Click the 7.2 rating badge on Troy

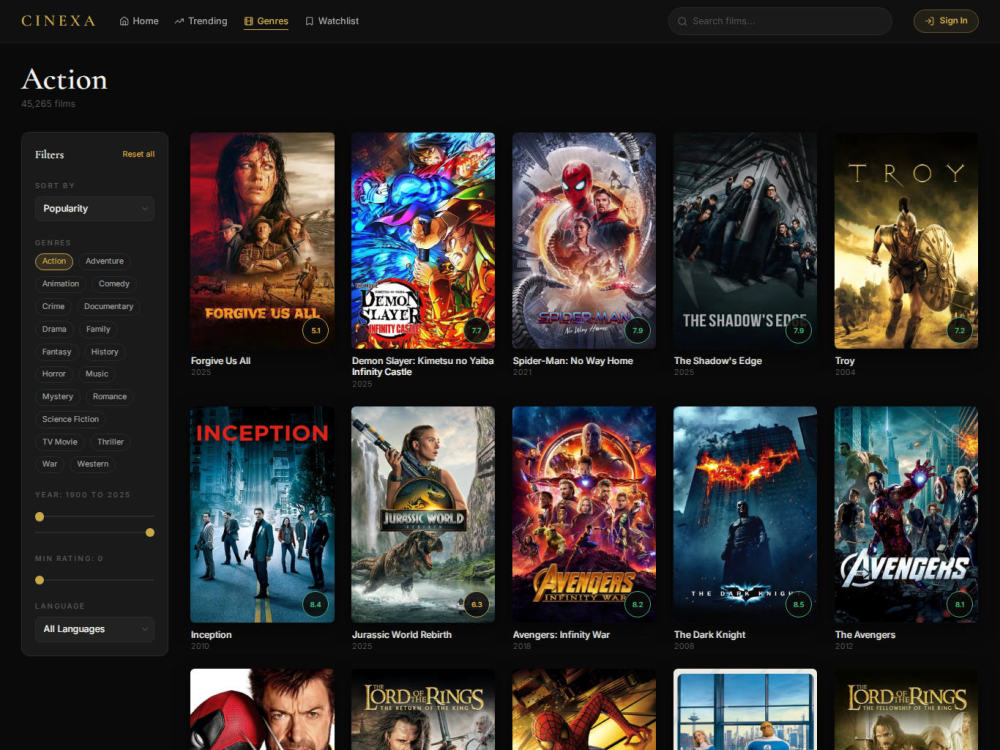(960, 330)
